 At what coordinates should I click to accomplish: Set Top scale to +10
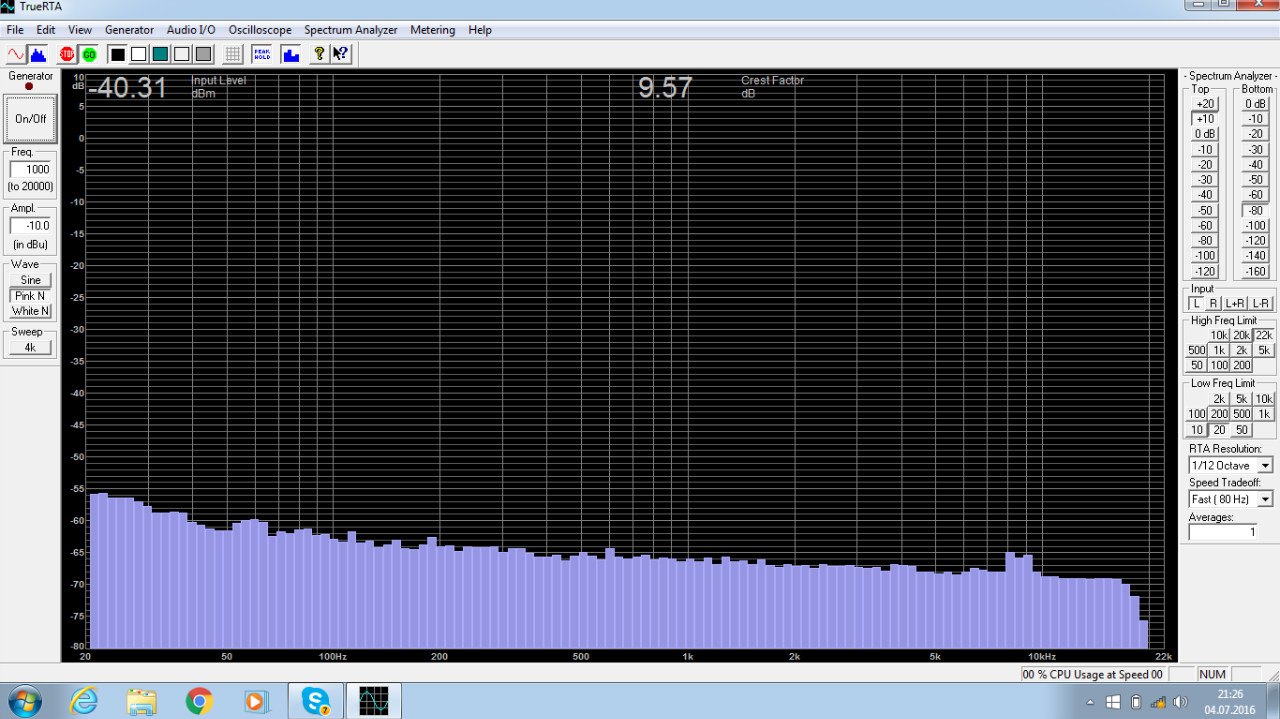[1205, 119]
